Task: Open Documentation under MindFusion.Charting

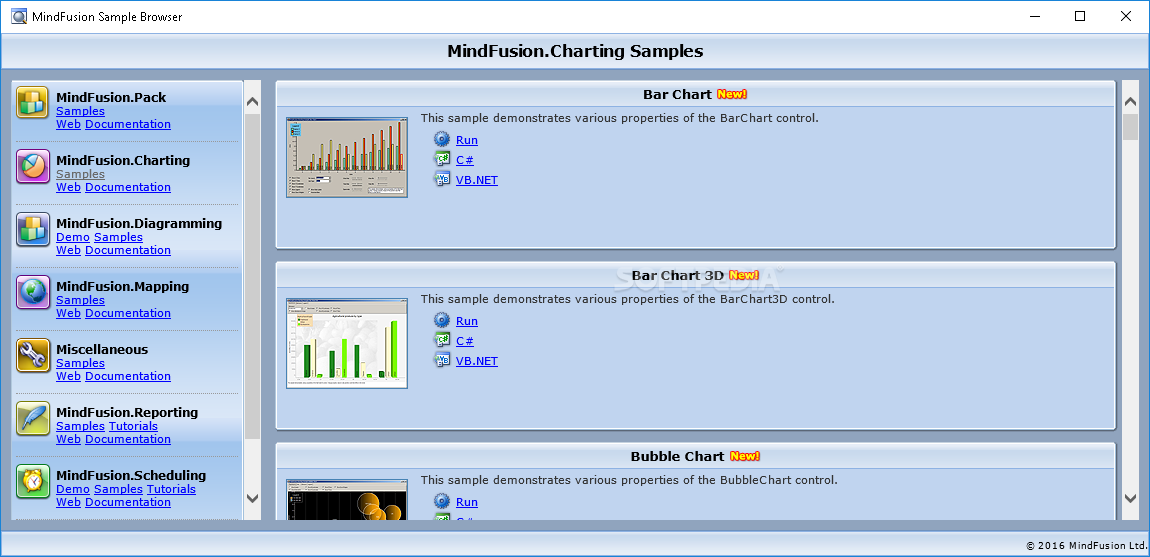Action: pyautogui.click(x=128, y=187)
